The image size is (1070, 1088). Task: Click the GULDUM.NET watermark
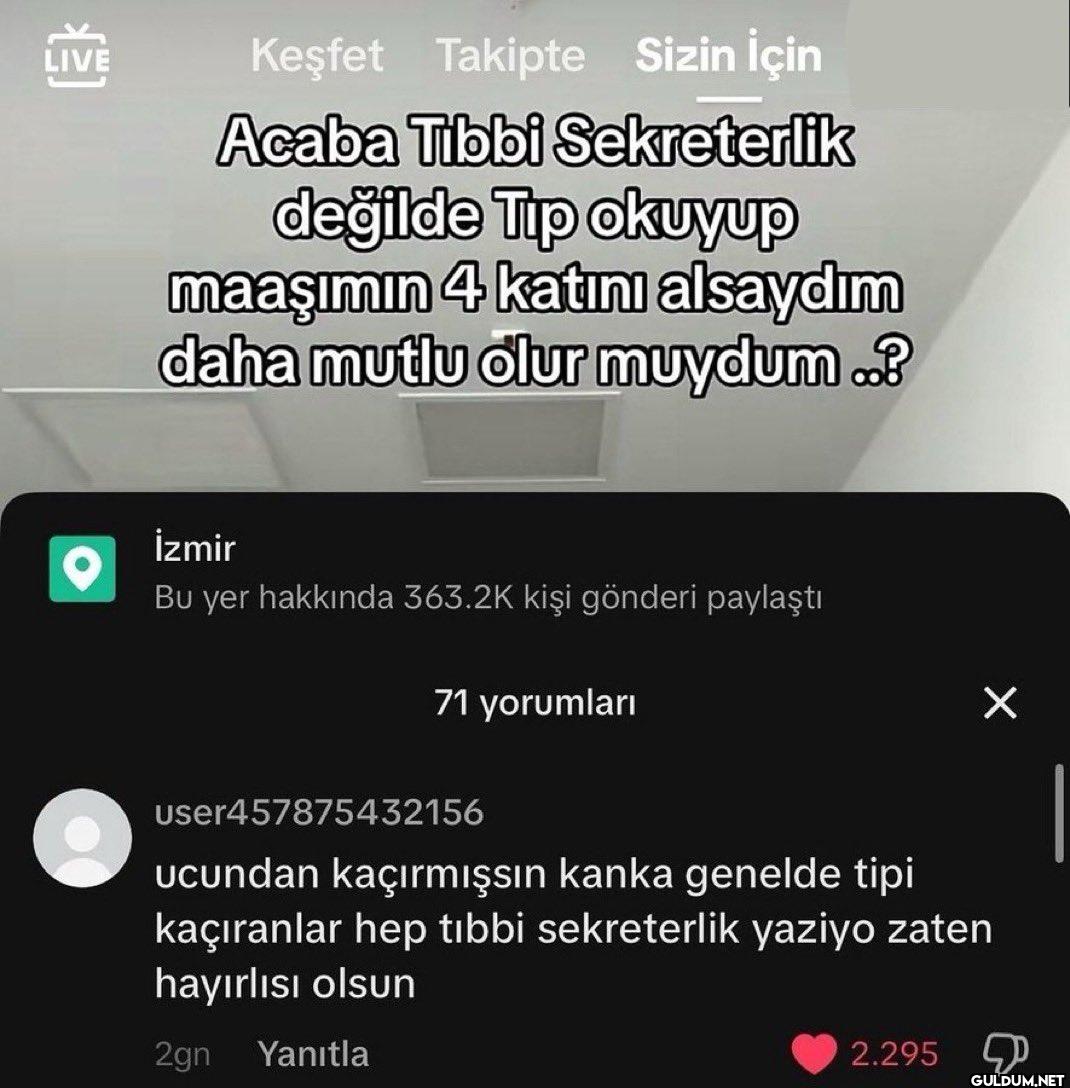(x=1017, y=1079)
